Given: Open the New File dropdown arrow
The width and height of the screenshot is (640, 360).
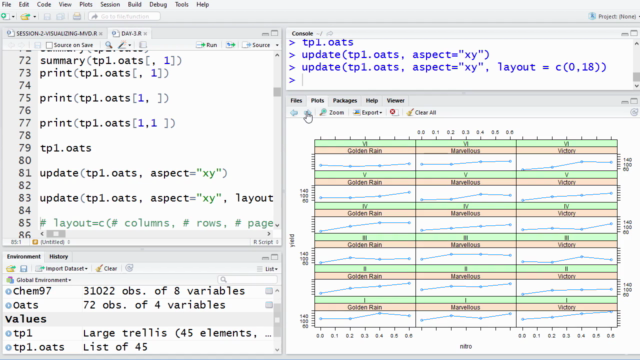Looking at the screenshot, I should [13, 17].
